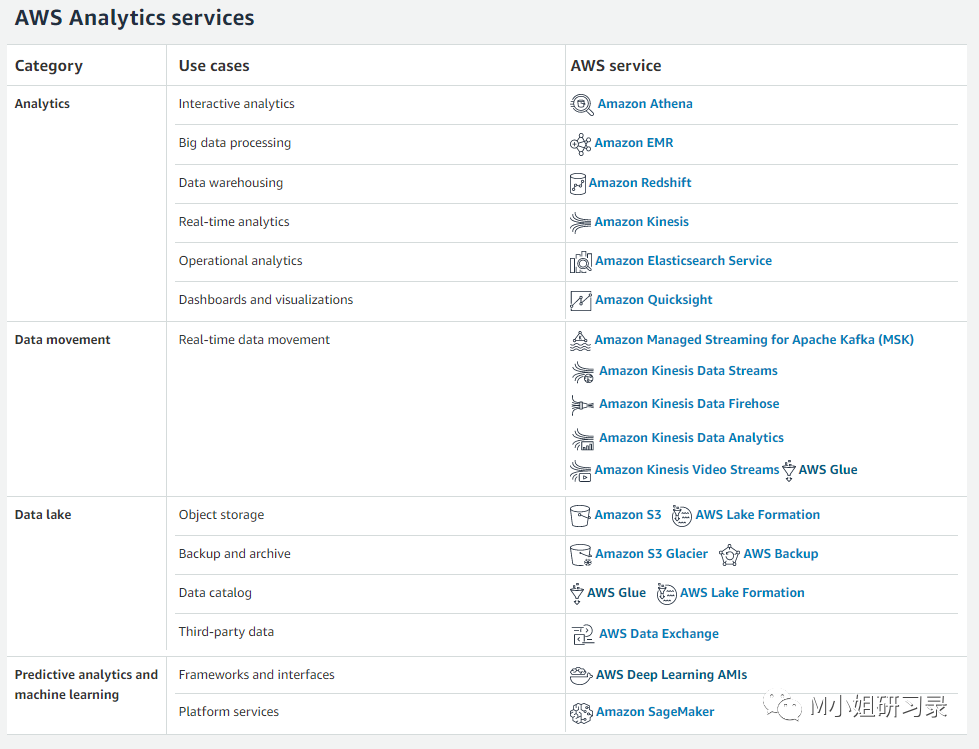Open the Amazon Managed Streaming for Apache Kafka link

[x=753, y=340]
